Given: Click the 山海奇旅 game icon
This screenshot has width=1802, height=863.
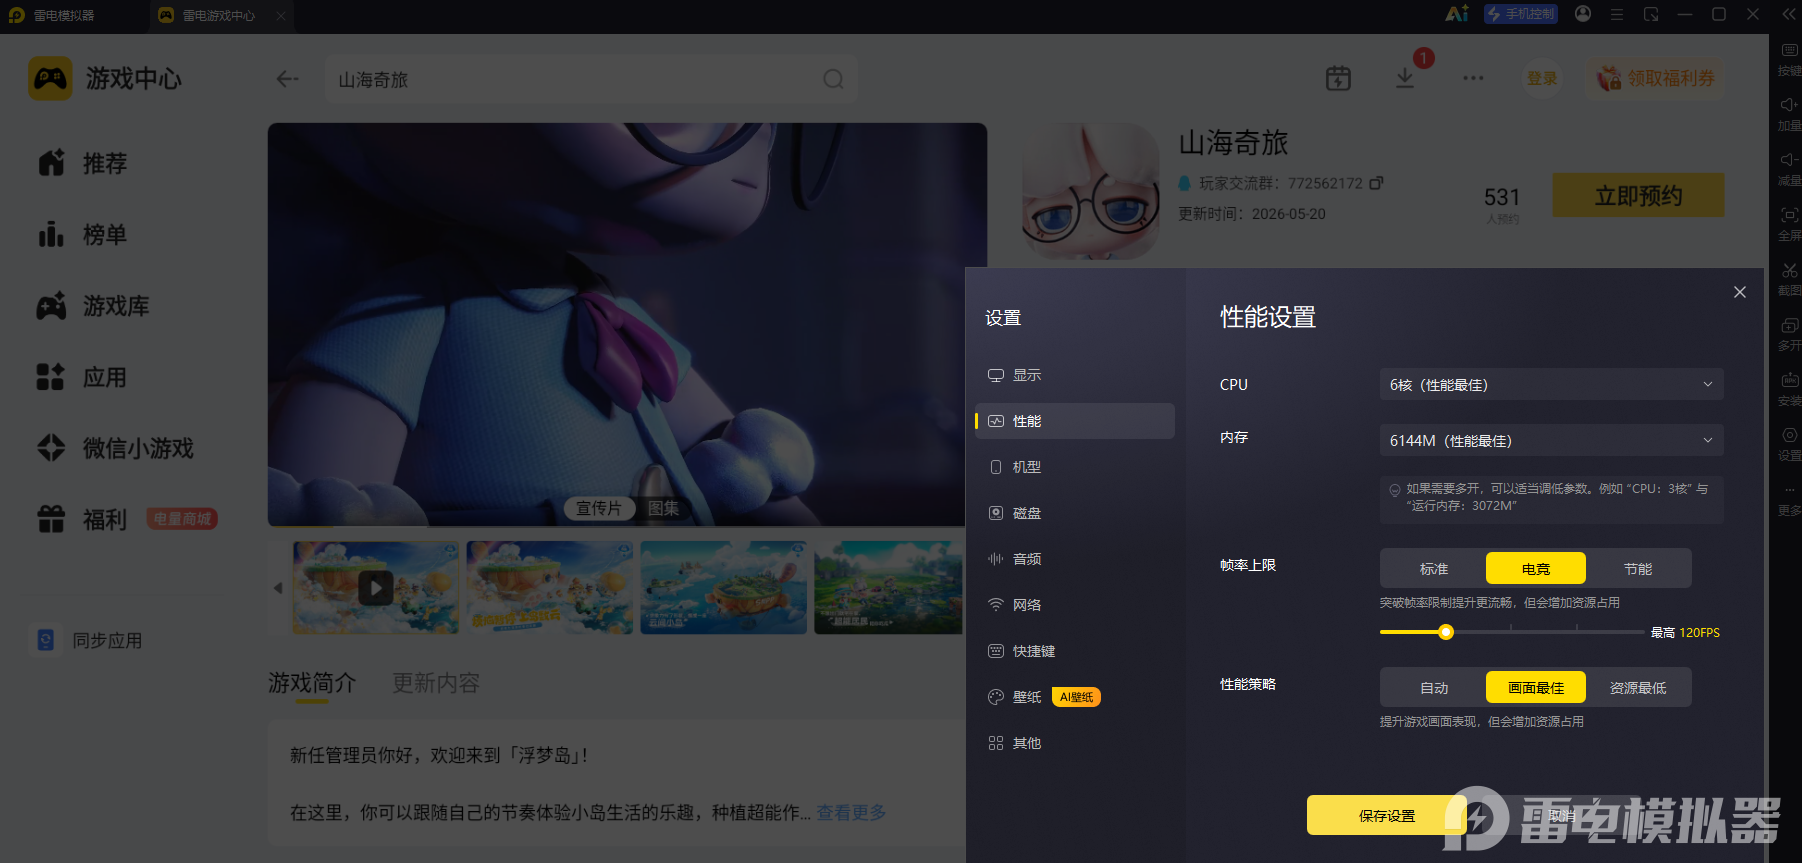Looking at the screenshot, I should tap(1091, 191).
